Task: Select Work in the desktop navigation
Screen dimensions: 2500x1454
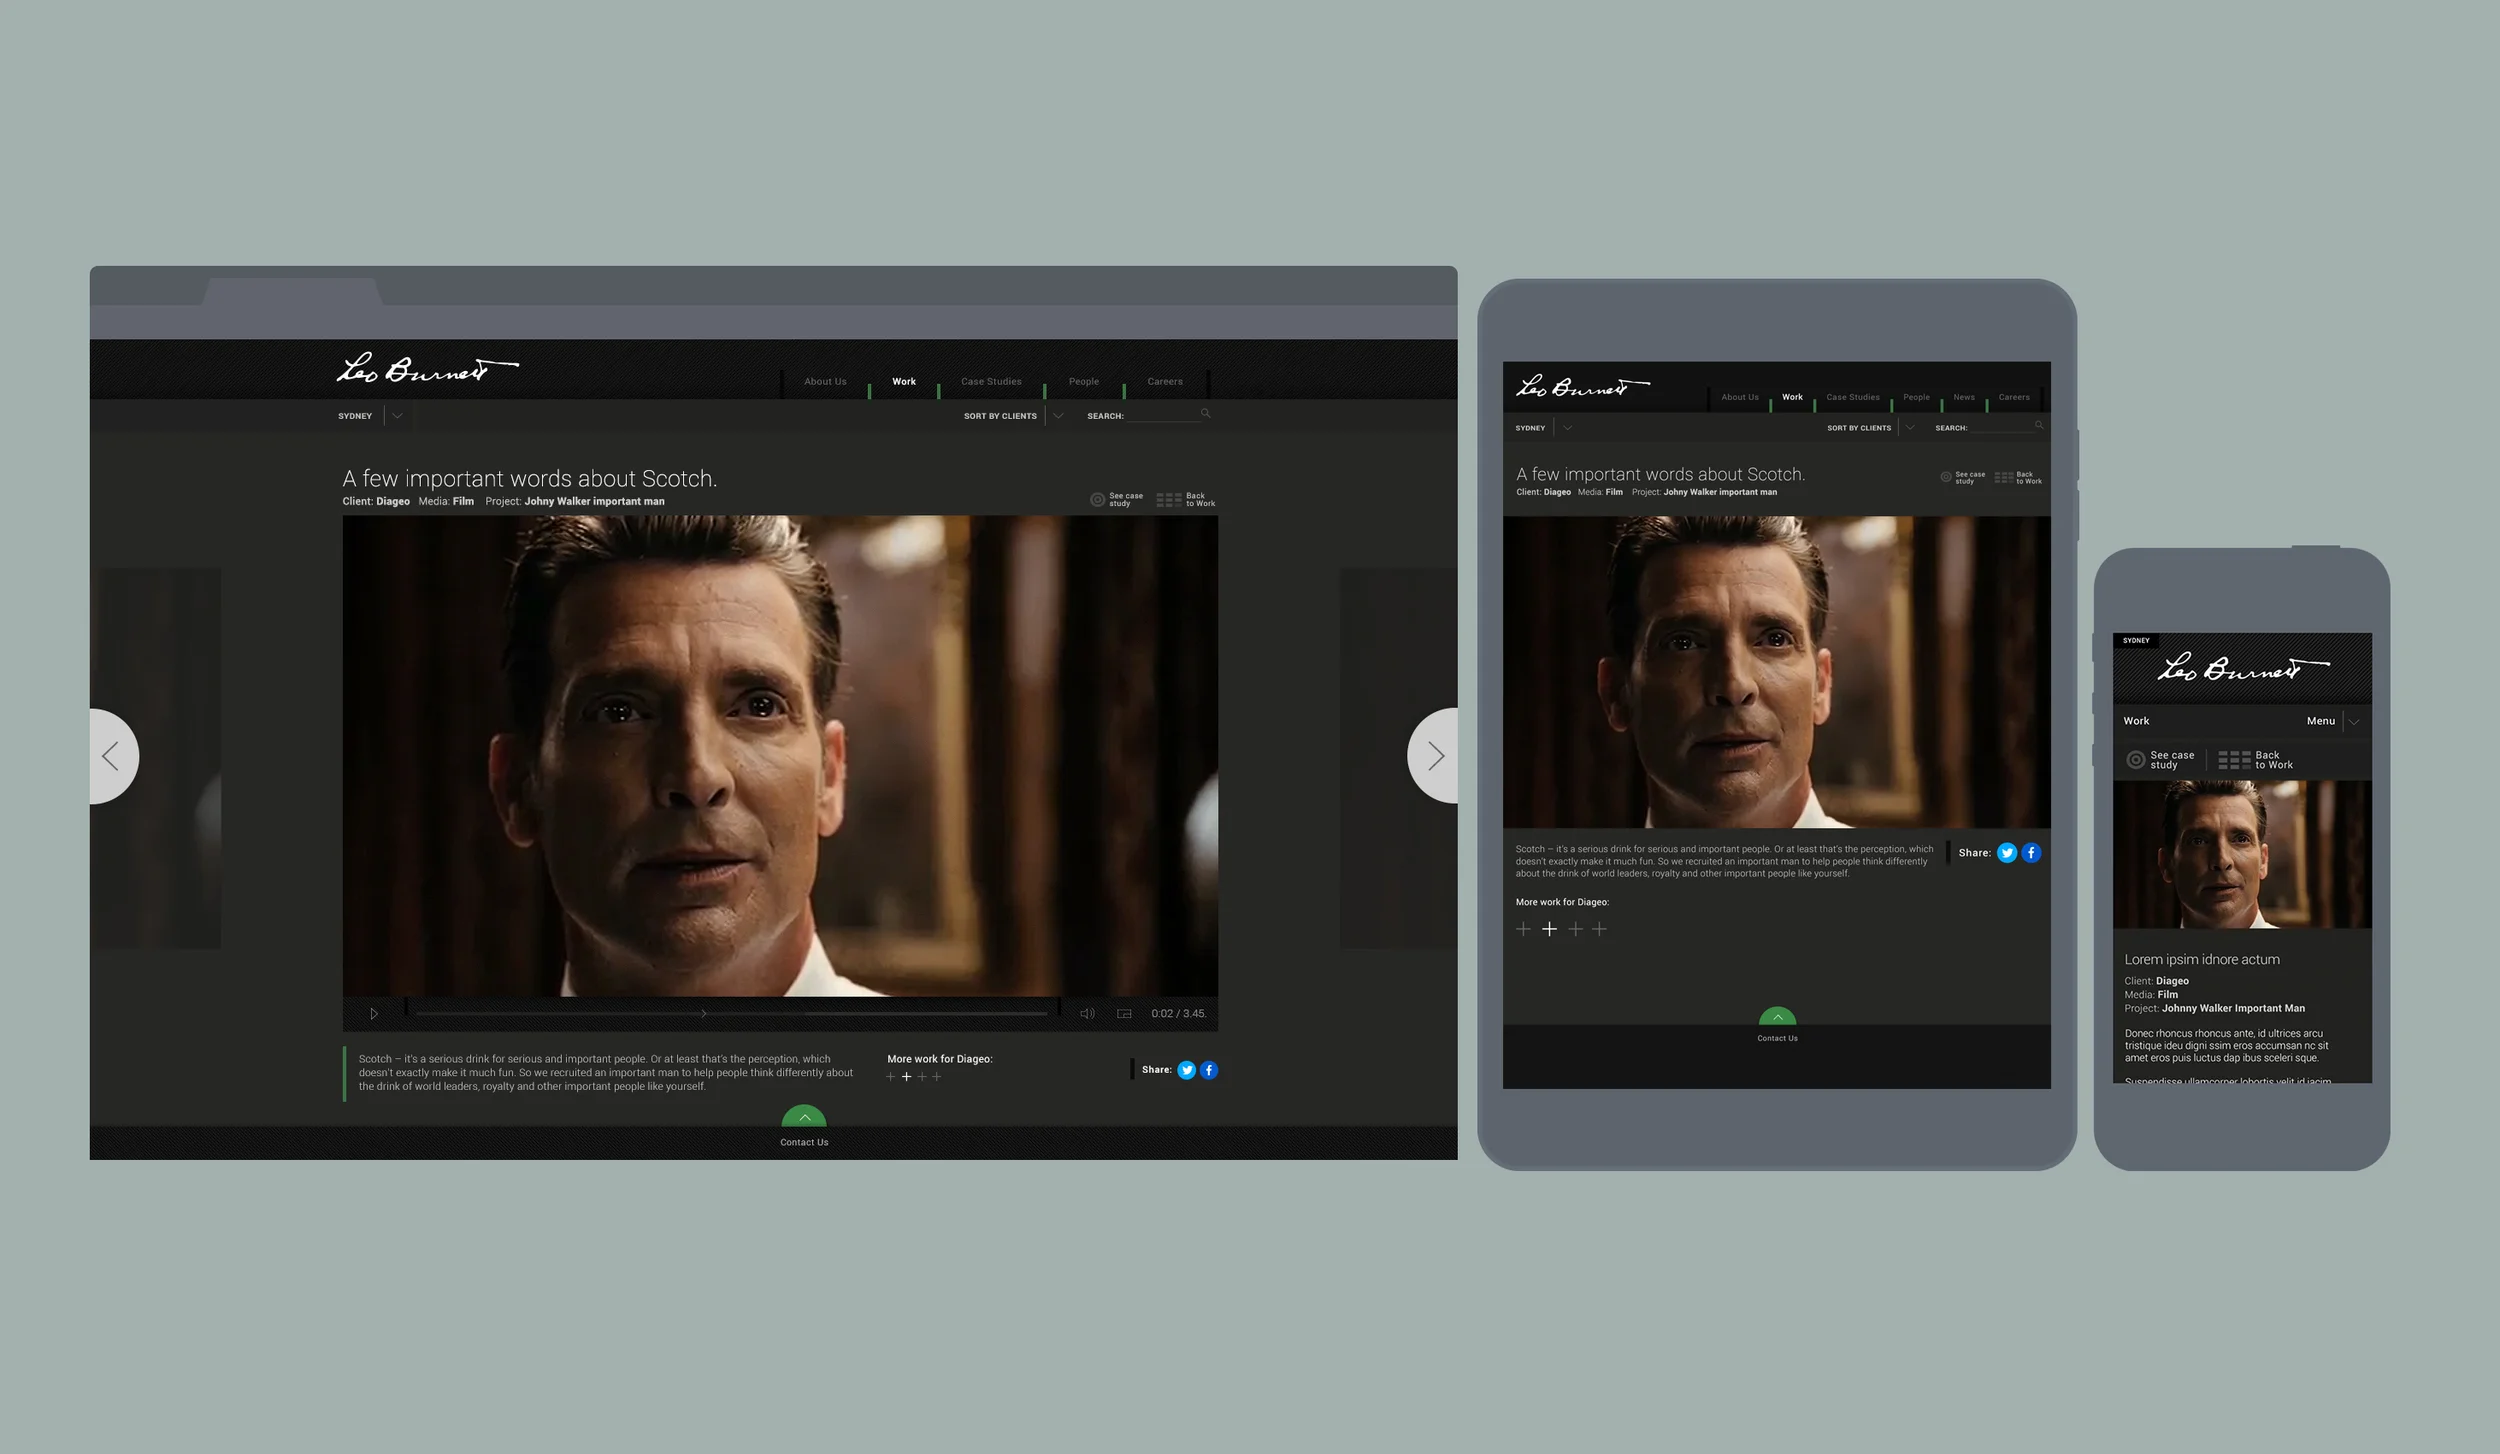Action: (x=904, y=382)
